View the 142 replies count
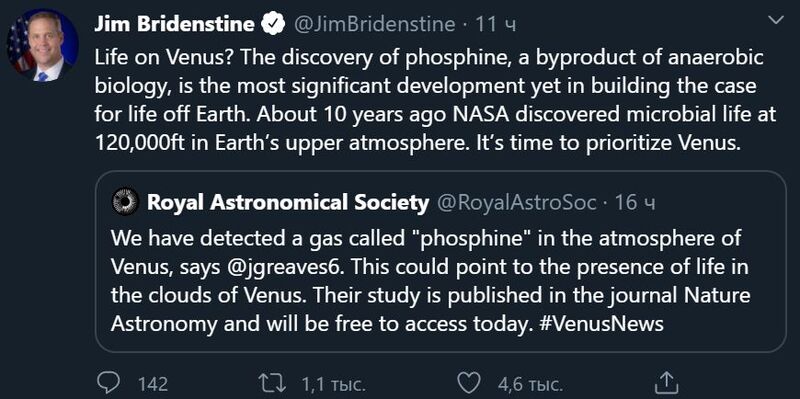This screenshot has width=800, height=399. click(153, 384)
